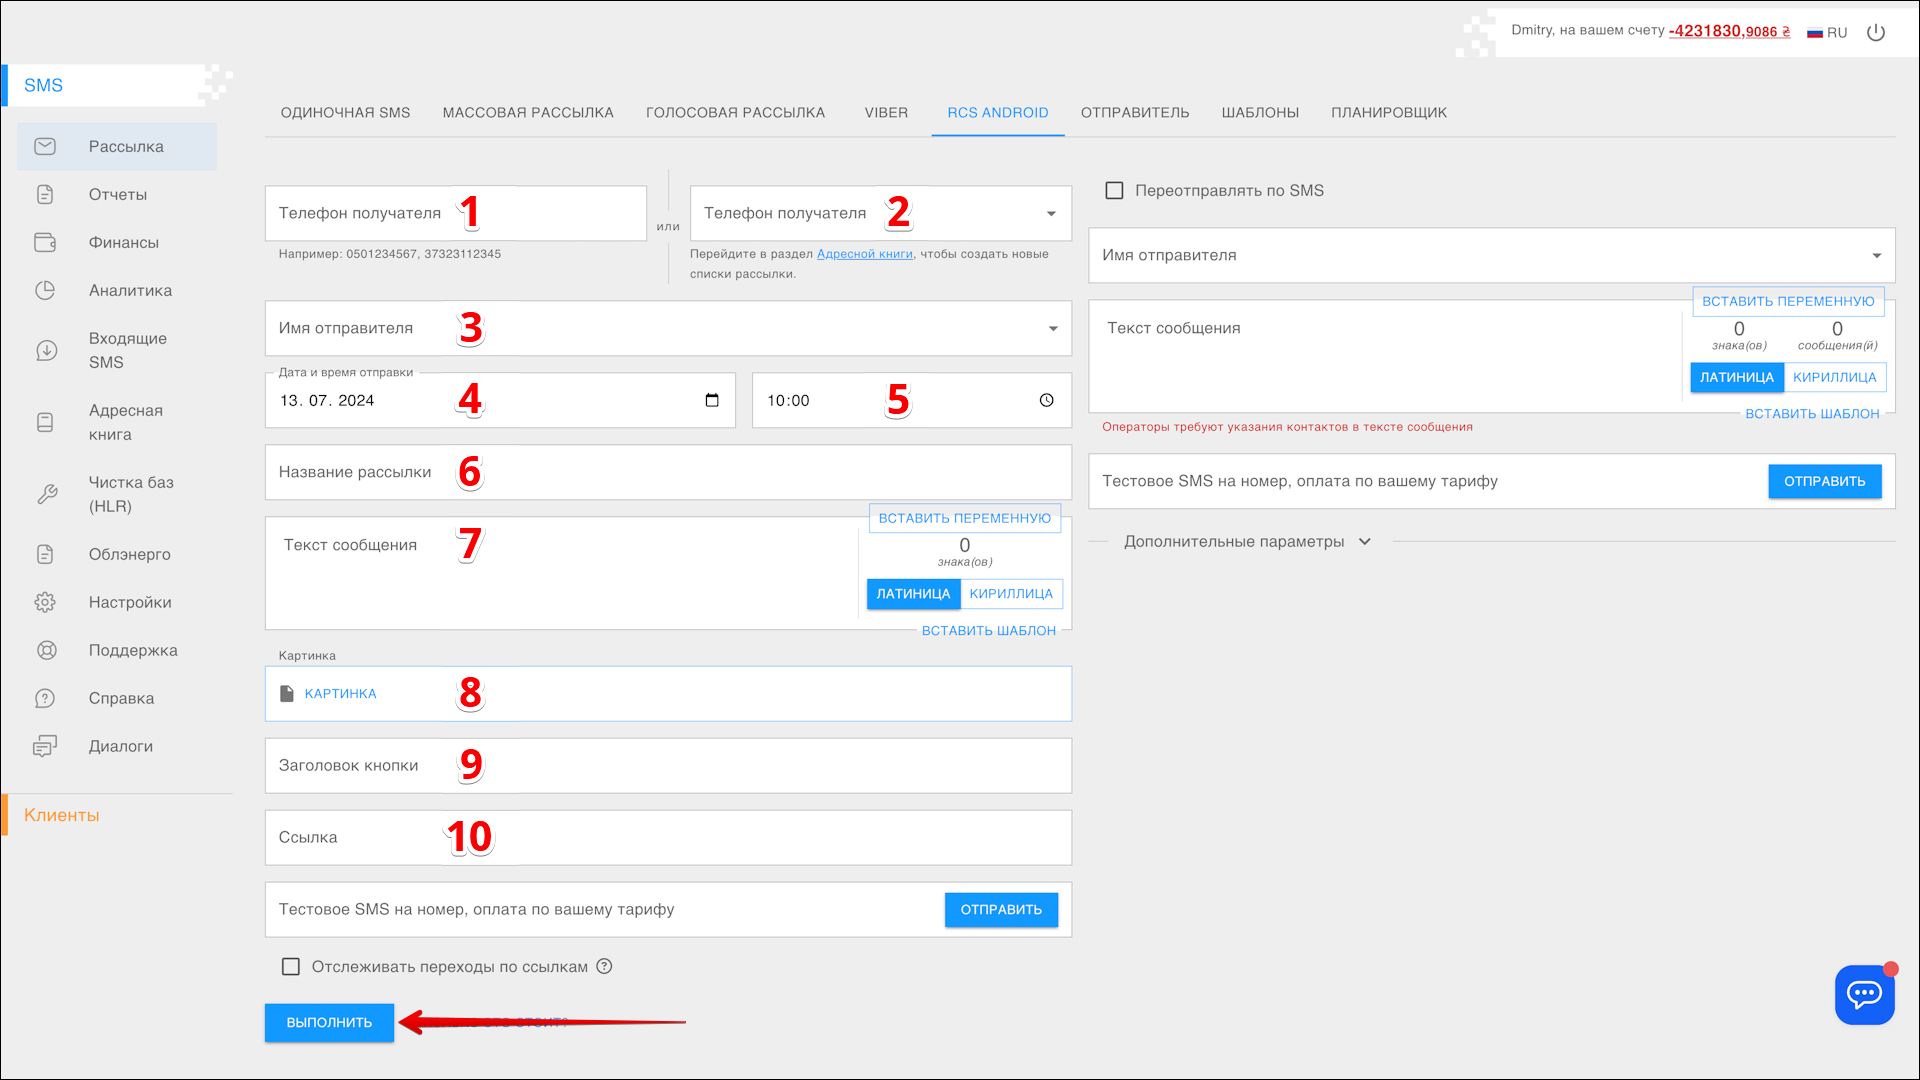The height and width of the screenshot is (1080, 1920).
Task: Open Финансы wallet icon in sidebar
Action: (x=45, y=242)
